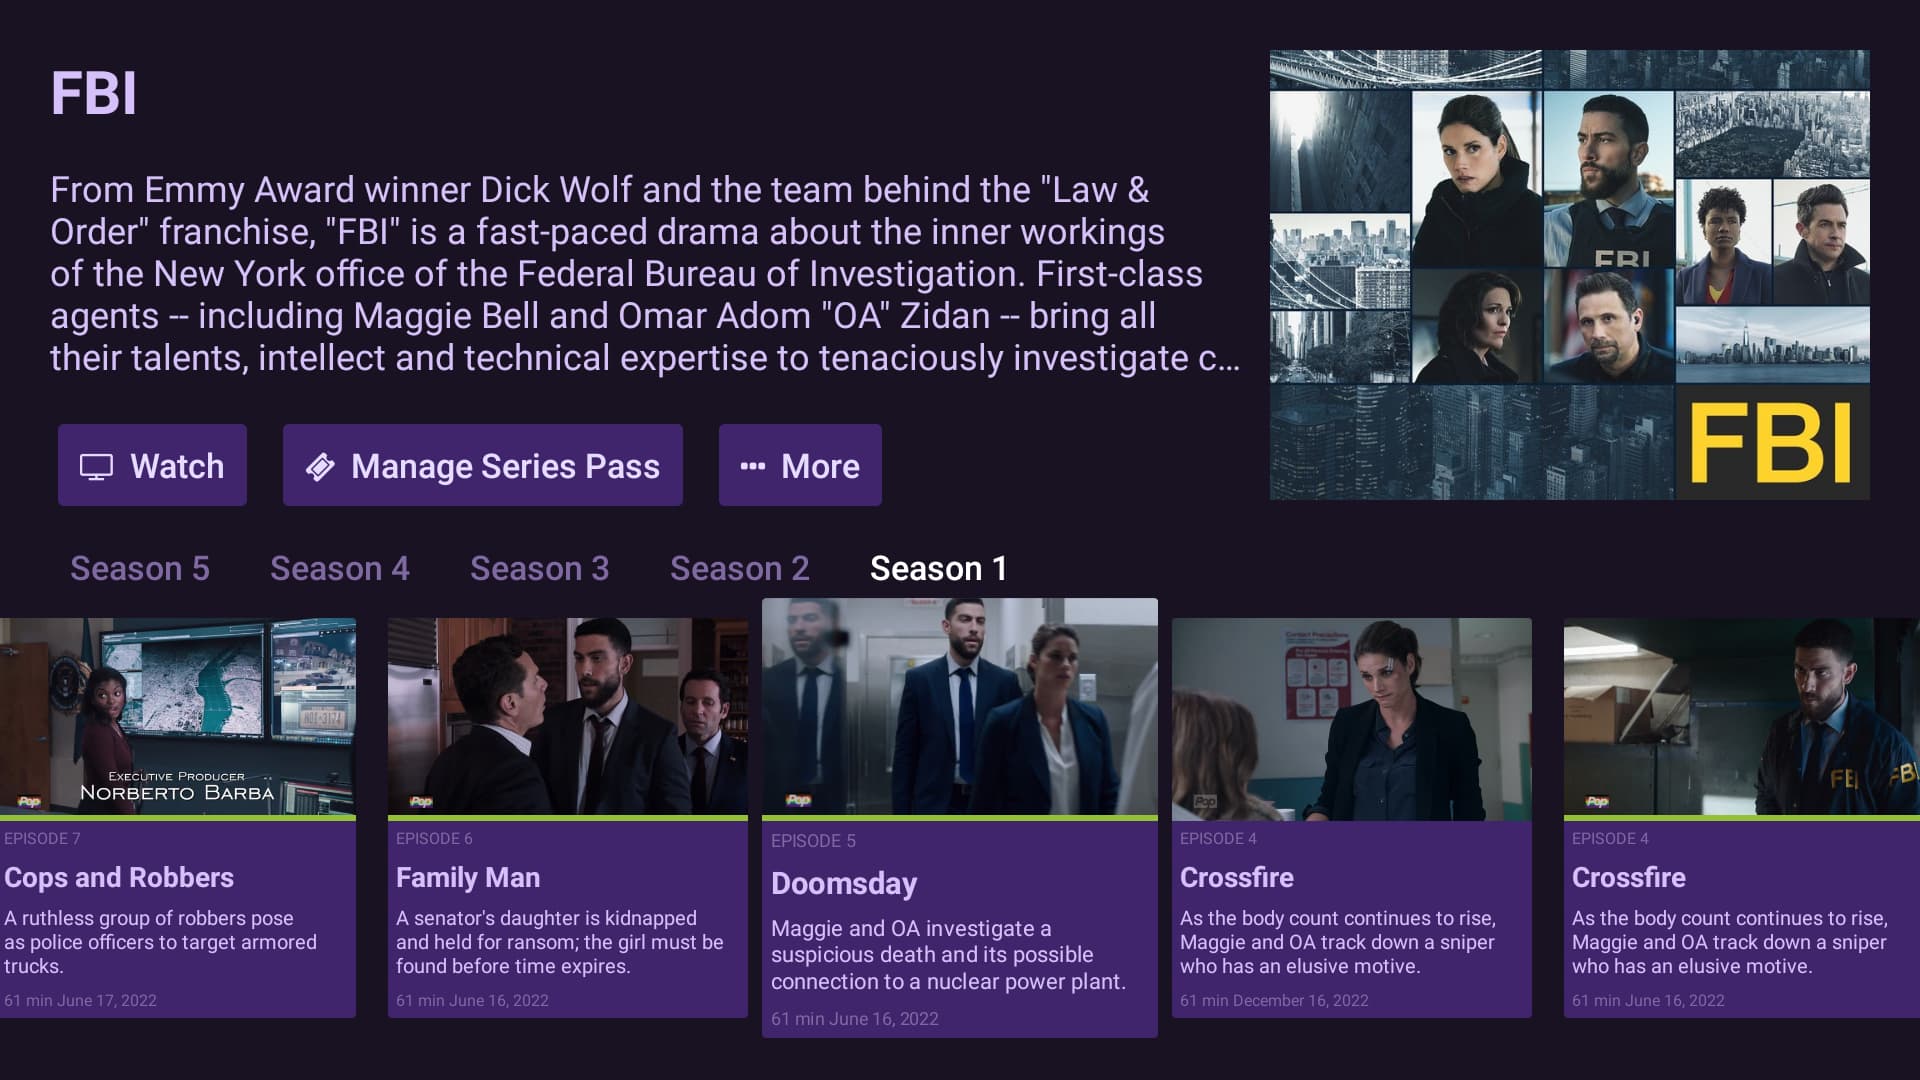
Task: Click Pop logo on Cops and Robbers thumbnail
Action: click(x=29, y=801)
